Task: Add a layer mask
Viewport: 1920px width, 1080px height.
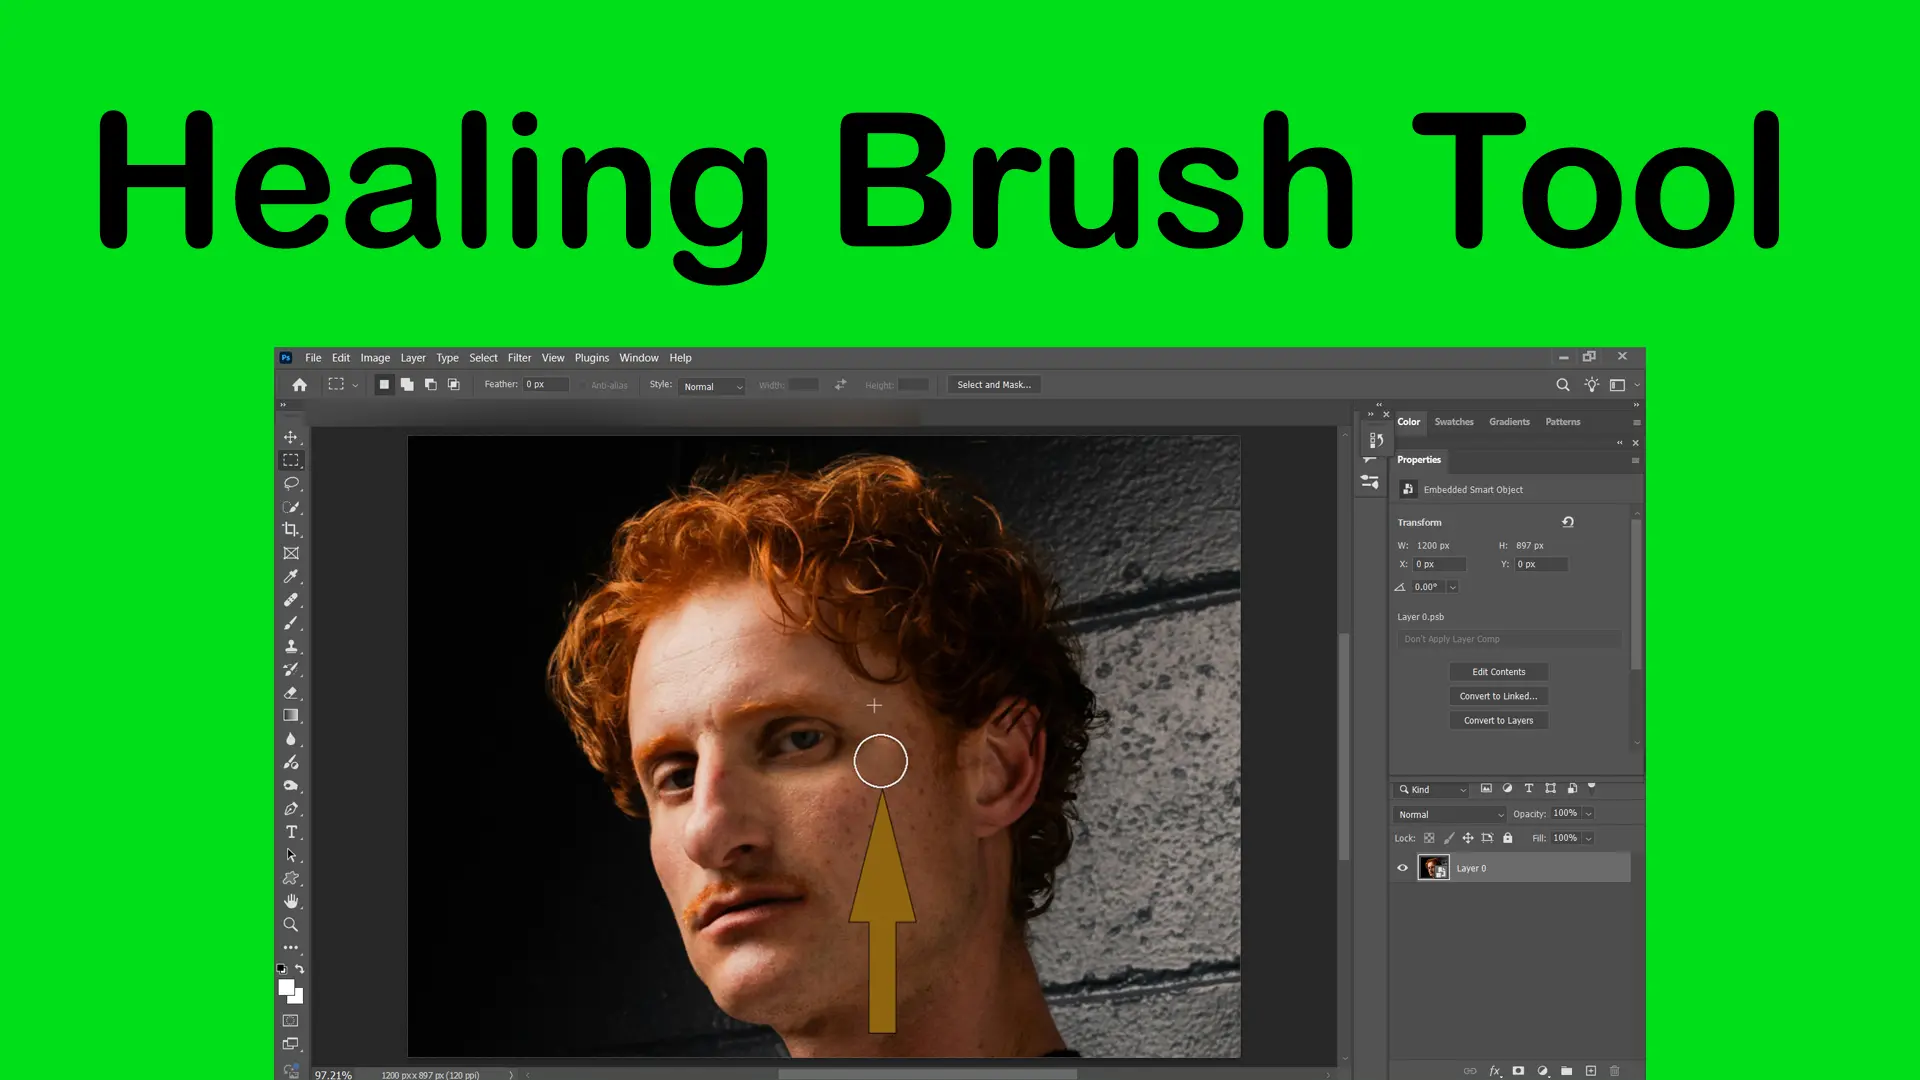Action: click(x=1518, y=1071)
